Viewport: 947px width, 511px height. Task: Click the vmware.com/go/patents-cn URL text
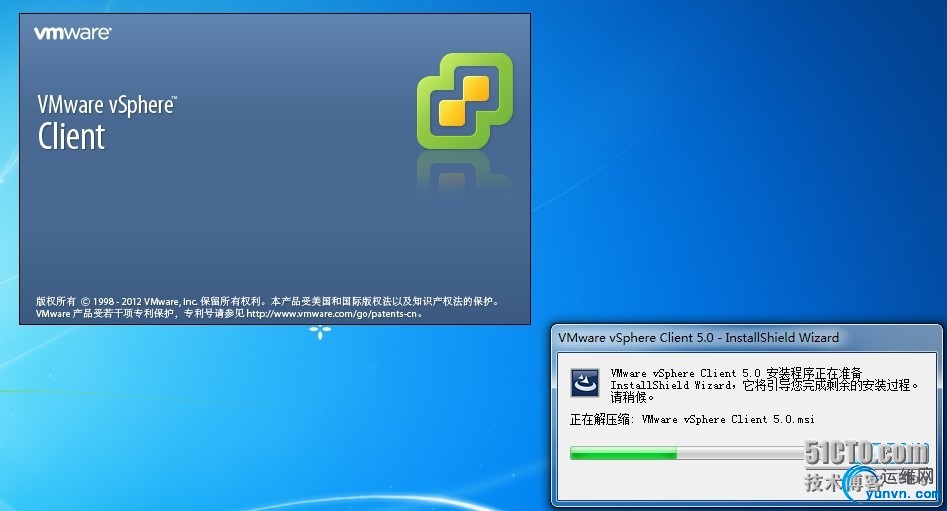[332, 314]
